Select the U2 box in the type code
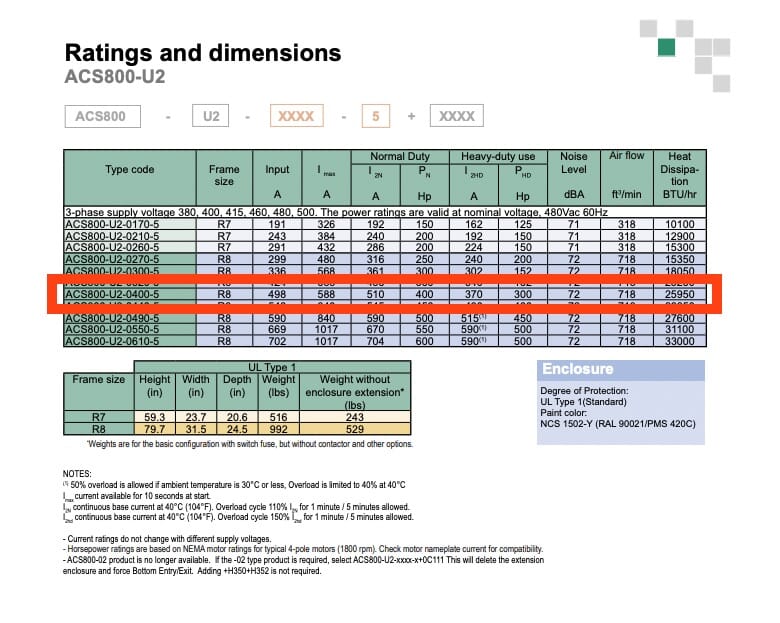The height and width of the screenshot is (623, 780). point(210,116)
